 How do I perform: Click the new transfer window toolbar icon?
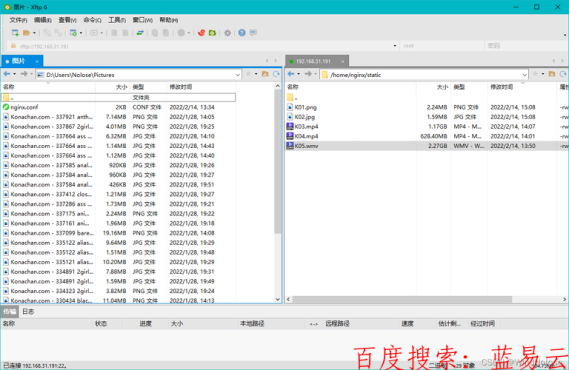pyautogui.click(x=73, y=33)
